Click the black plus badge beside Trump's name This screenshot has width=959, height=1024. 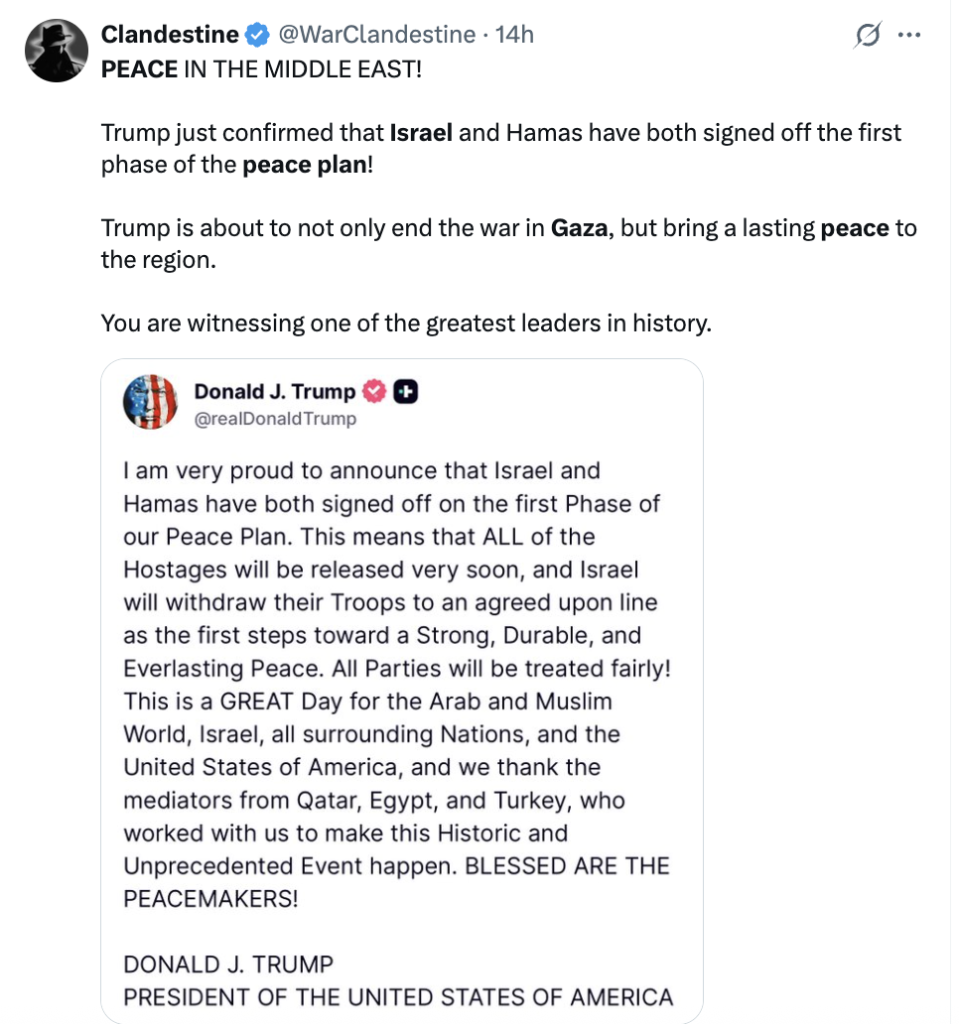click(406, 392)
